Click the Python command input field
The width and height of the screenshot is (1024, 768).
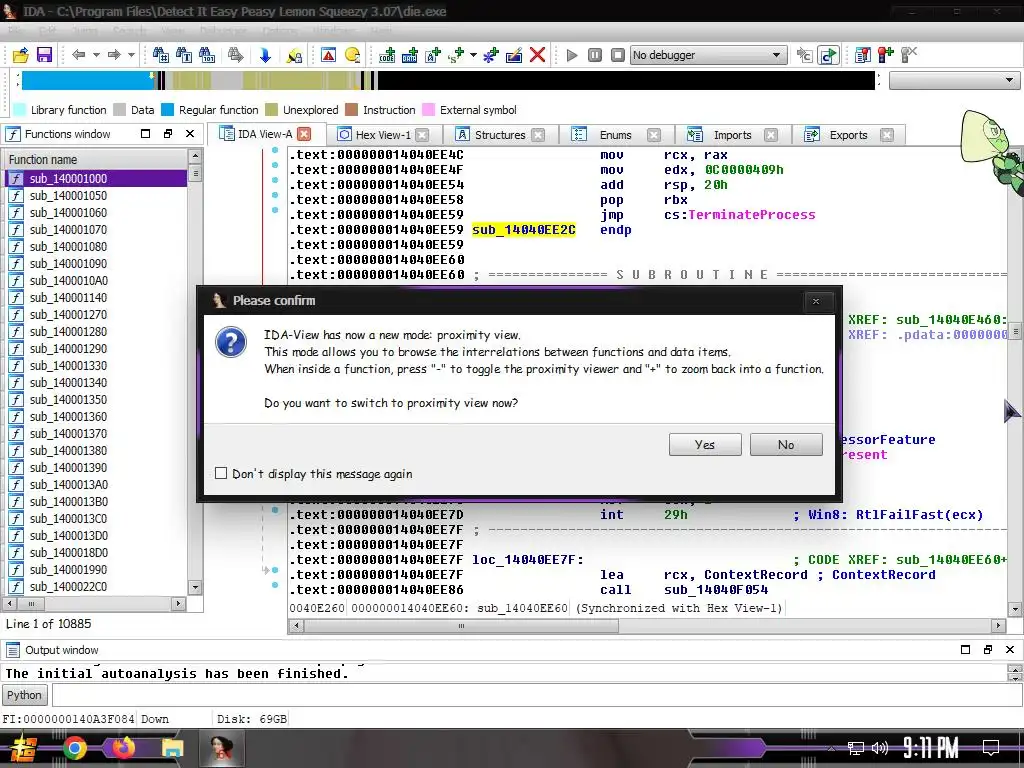pos(537,695)
